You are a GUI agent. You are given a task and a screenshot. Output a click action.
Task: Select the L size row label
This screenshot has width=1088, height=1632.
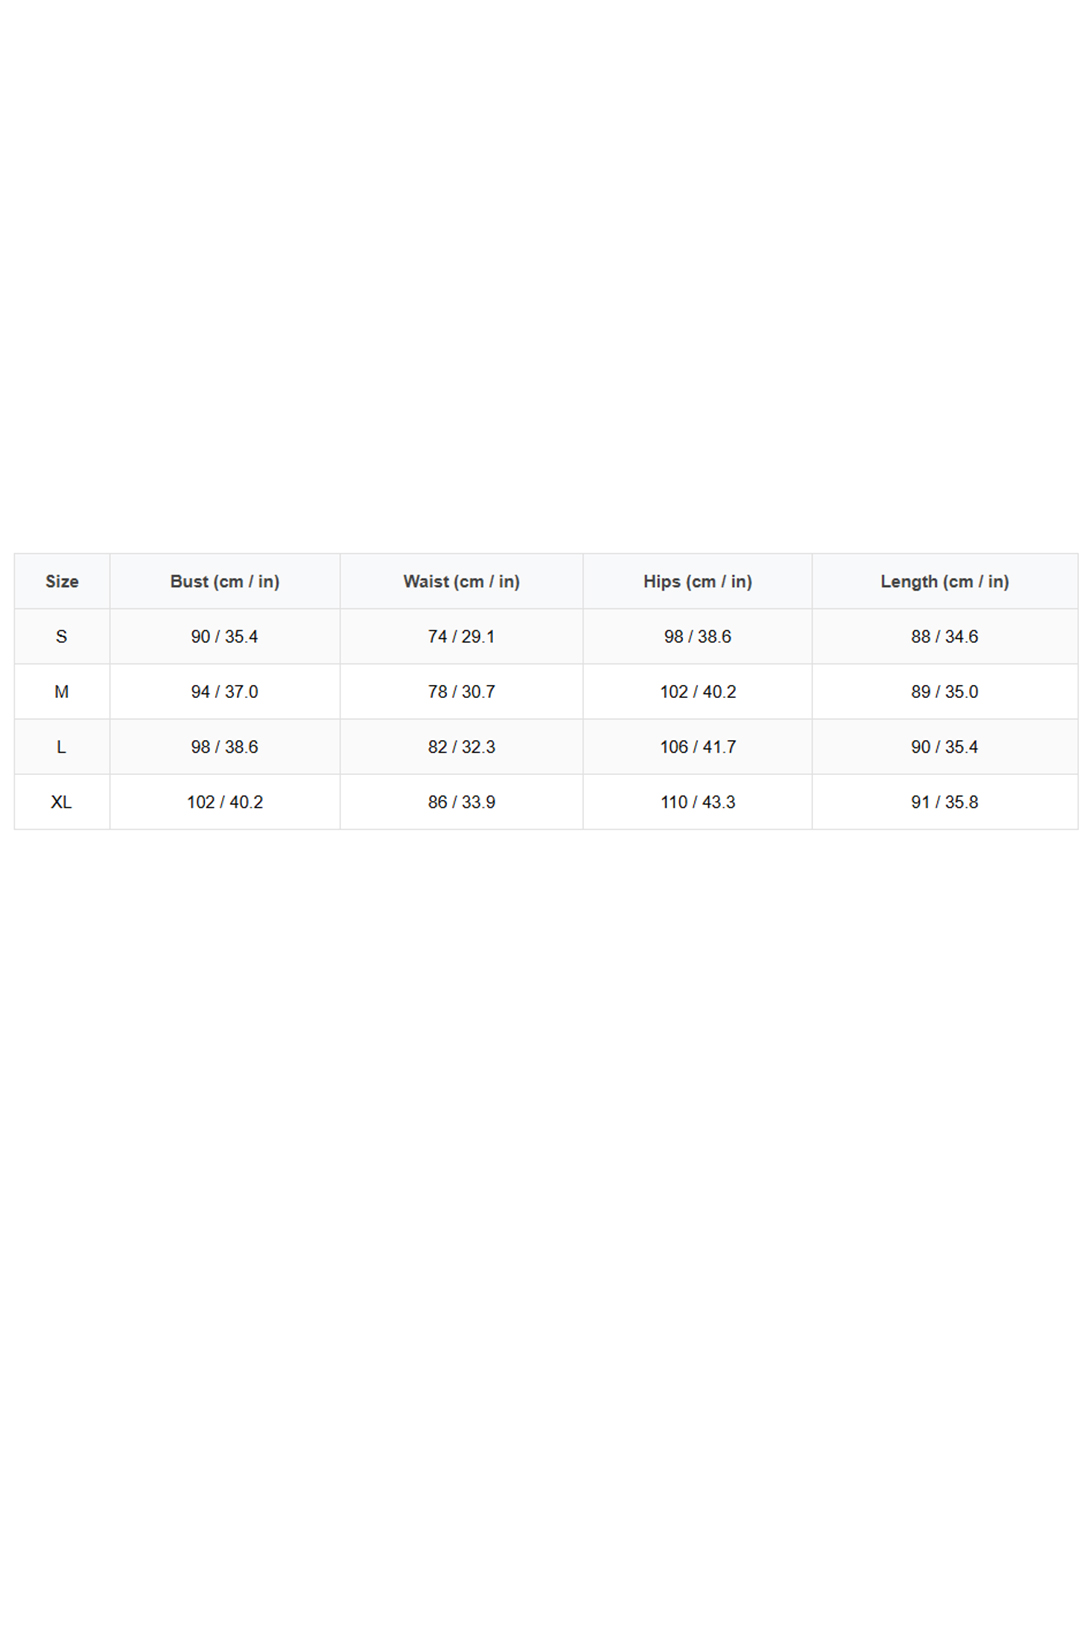[x=62, y=746]
